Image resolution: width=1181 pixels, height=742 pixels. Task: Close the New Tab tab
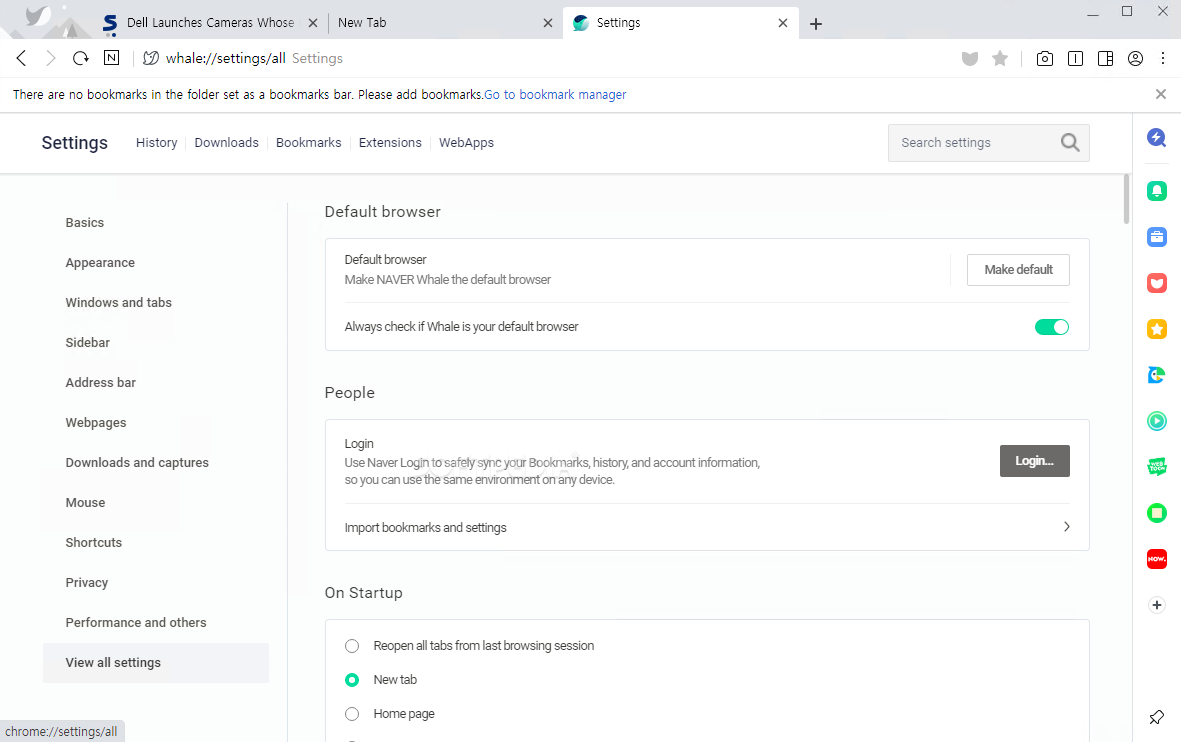pyautogui.click(x=548, y=23)
